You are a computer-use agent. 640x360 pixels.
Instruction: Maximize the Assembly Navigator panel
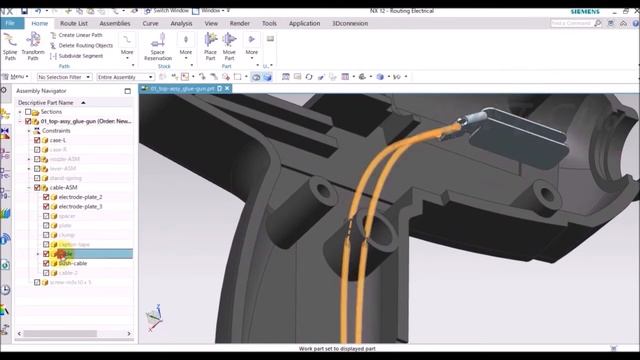tap(128, 91)
